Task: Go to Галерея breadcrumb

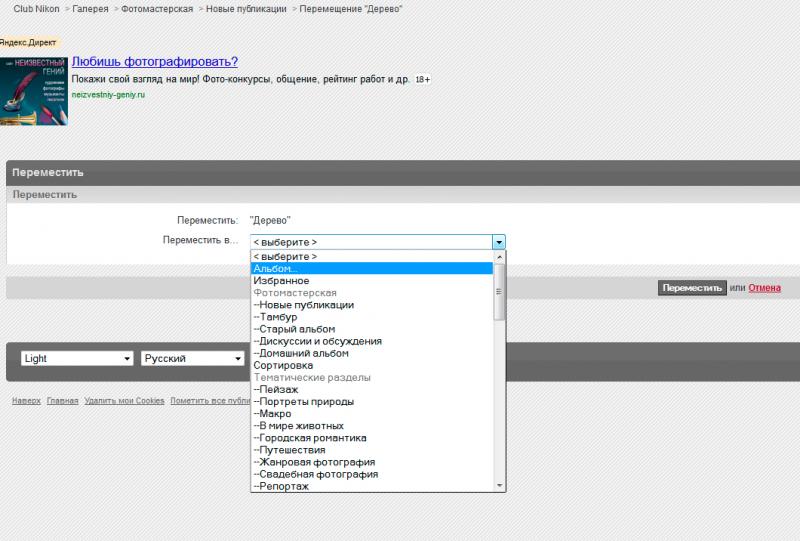Action: pyautogui.click(x=90, y=9)
